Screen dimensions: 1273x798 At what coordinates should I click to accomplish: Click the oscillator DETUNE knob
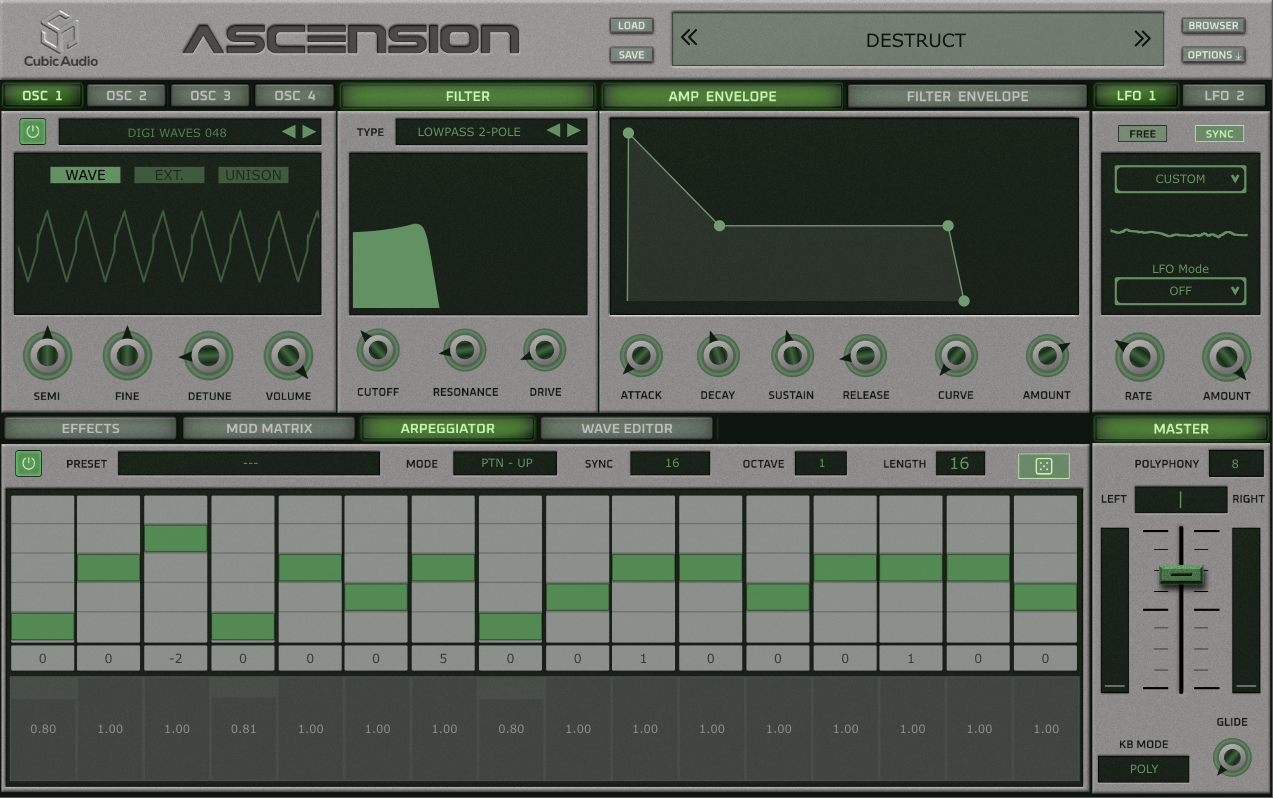point(208,355)
